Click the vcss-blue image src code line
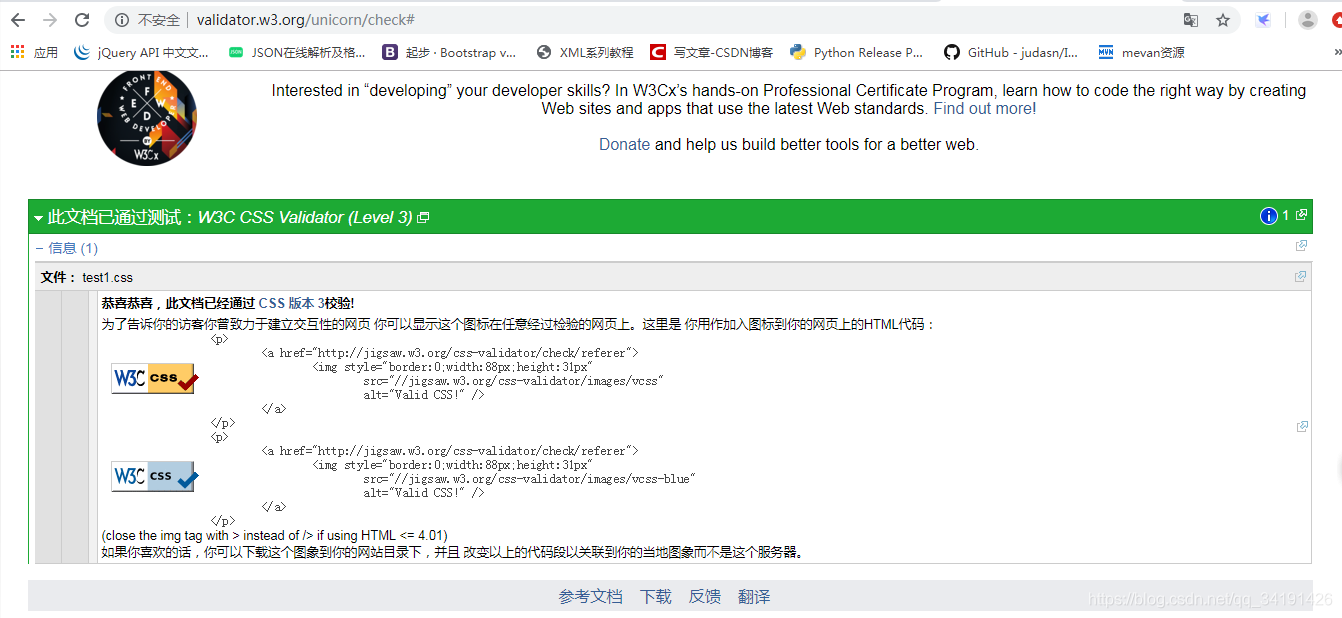 (529, 479)
